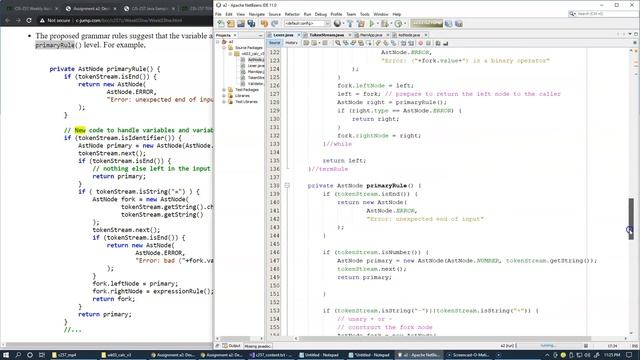Viewport: 640px width, 360px height.
Task: Open Navigate menu in NetBeans
Action: click(257, 14)
